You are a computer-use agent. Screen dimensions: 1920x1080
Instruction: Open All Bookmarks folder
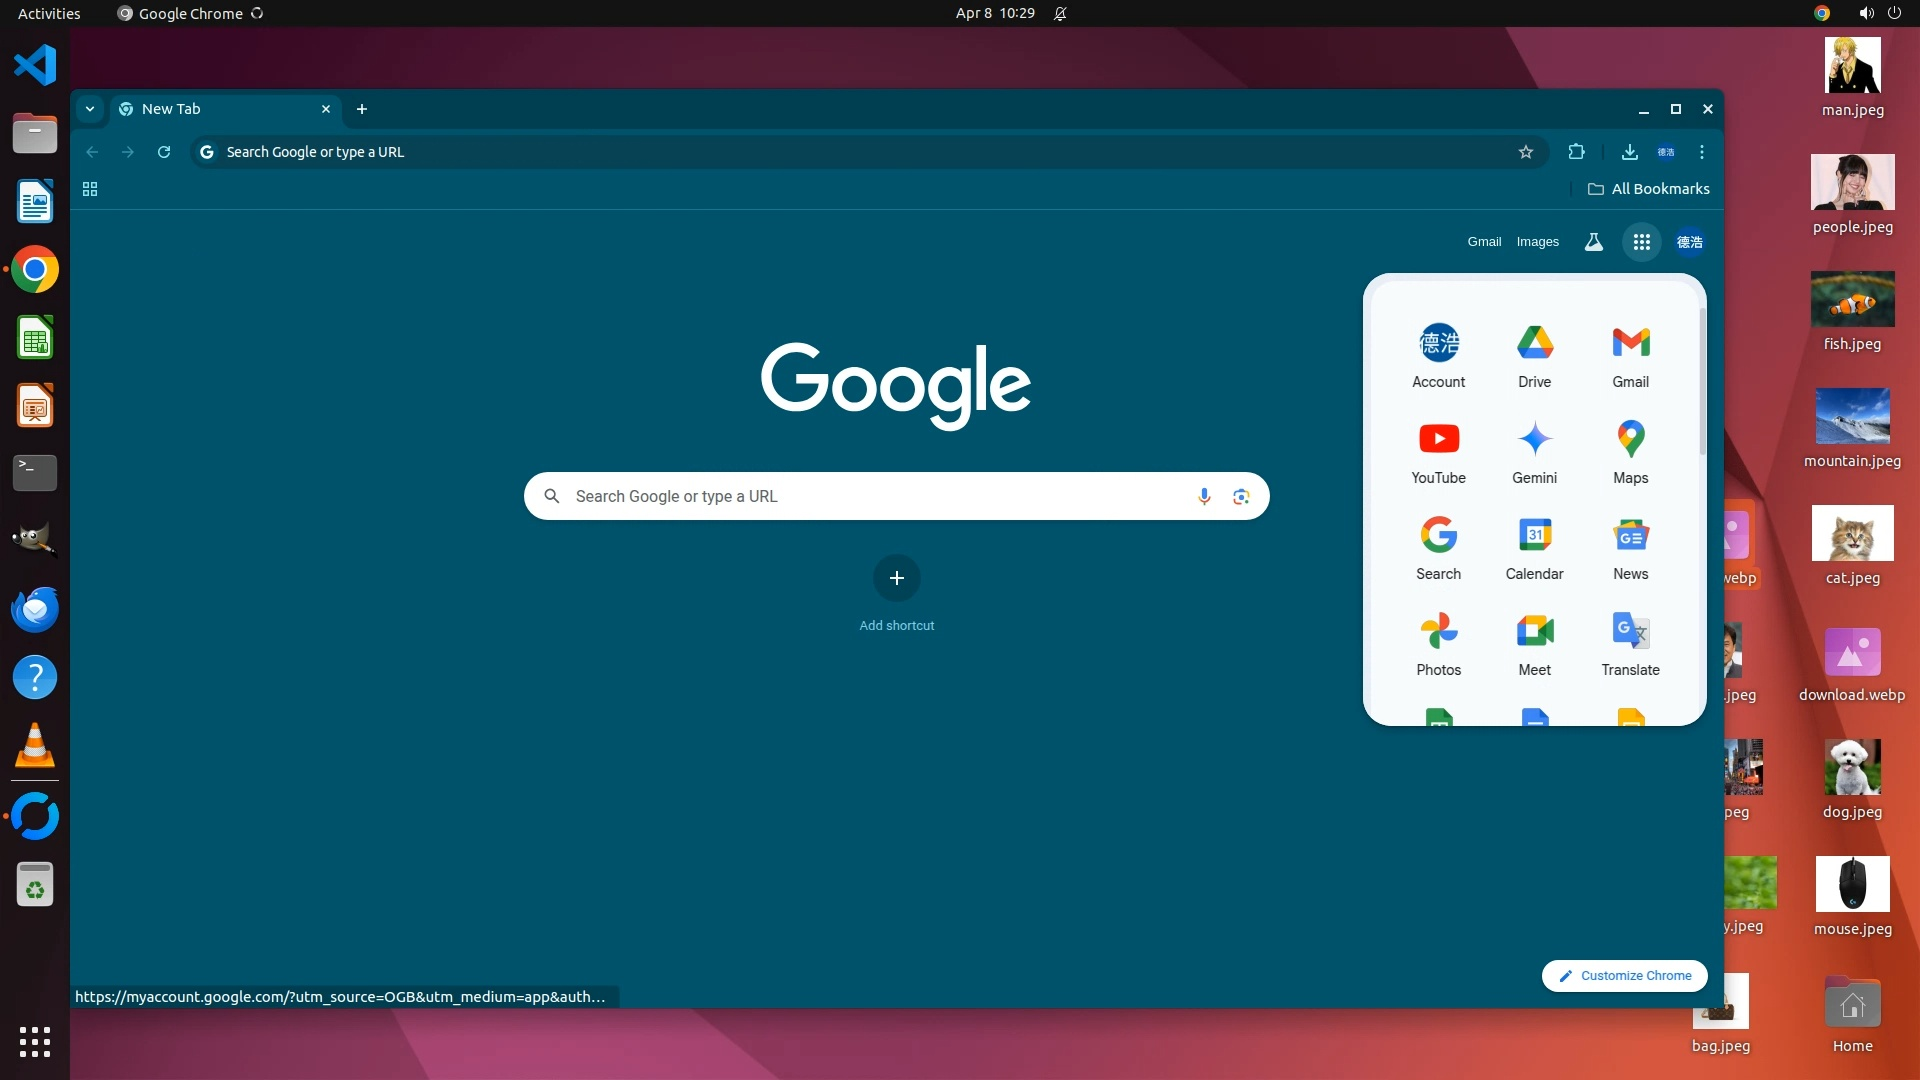(x=1648, y=189)
